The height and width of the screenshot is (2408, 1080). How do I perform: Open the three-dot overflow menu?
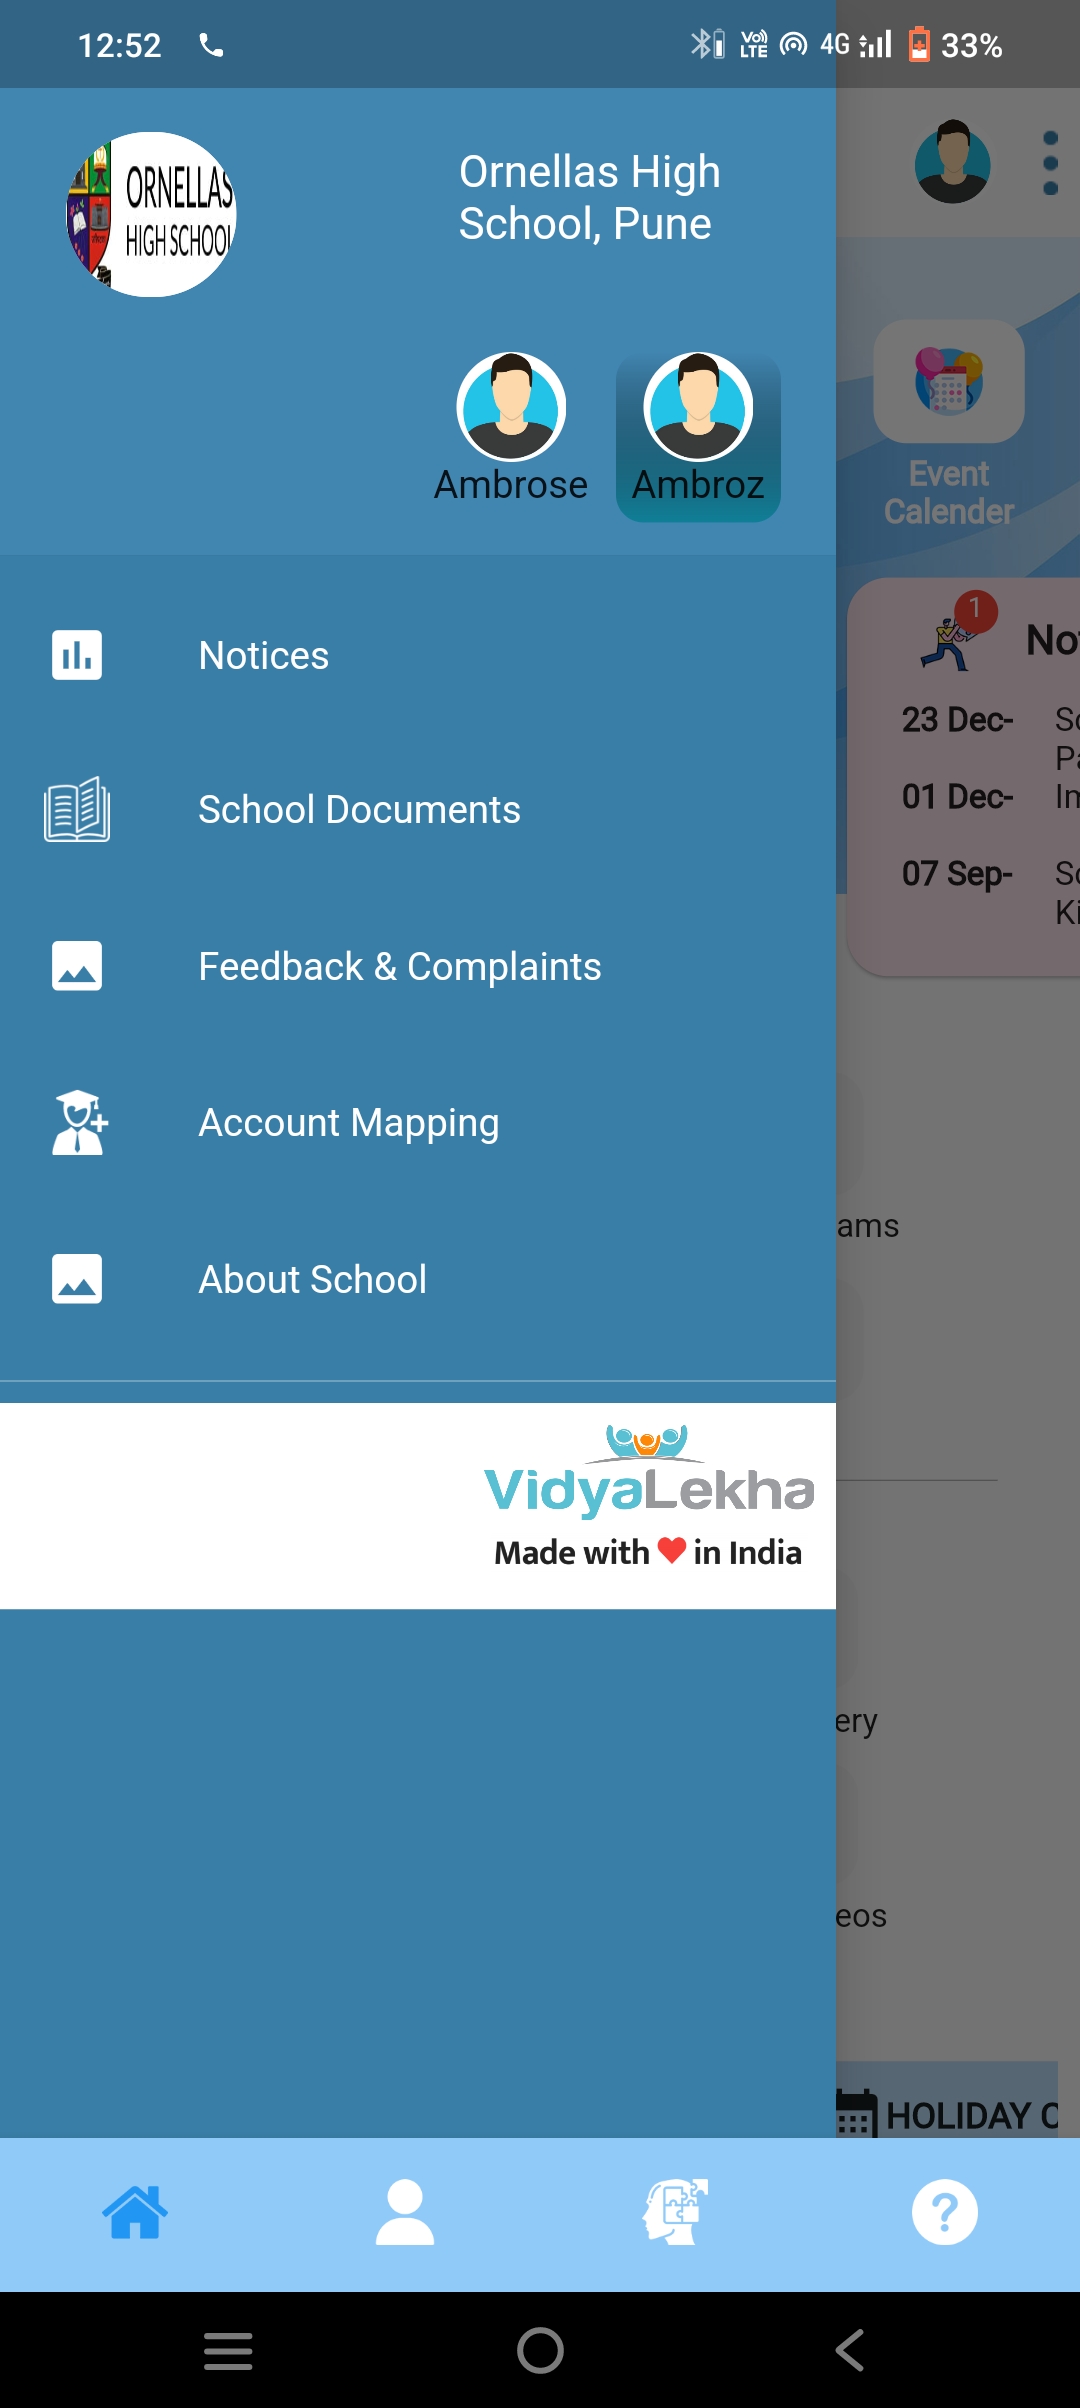click(1050, 163)
